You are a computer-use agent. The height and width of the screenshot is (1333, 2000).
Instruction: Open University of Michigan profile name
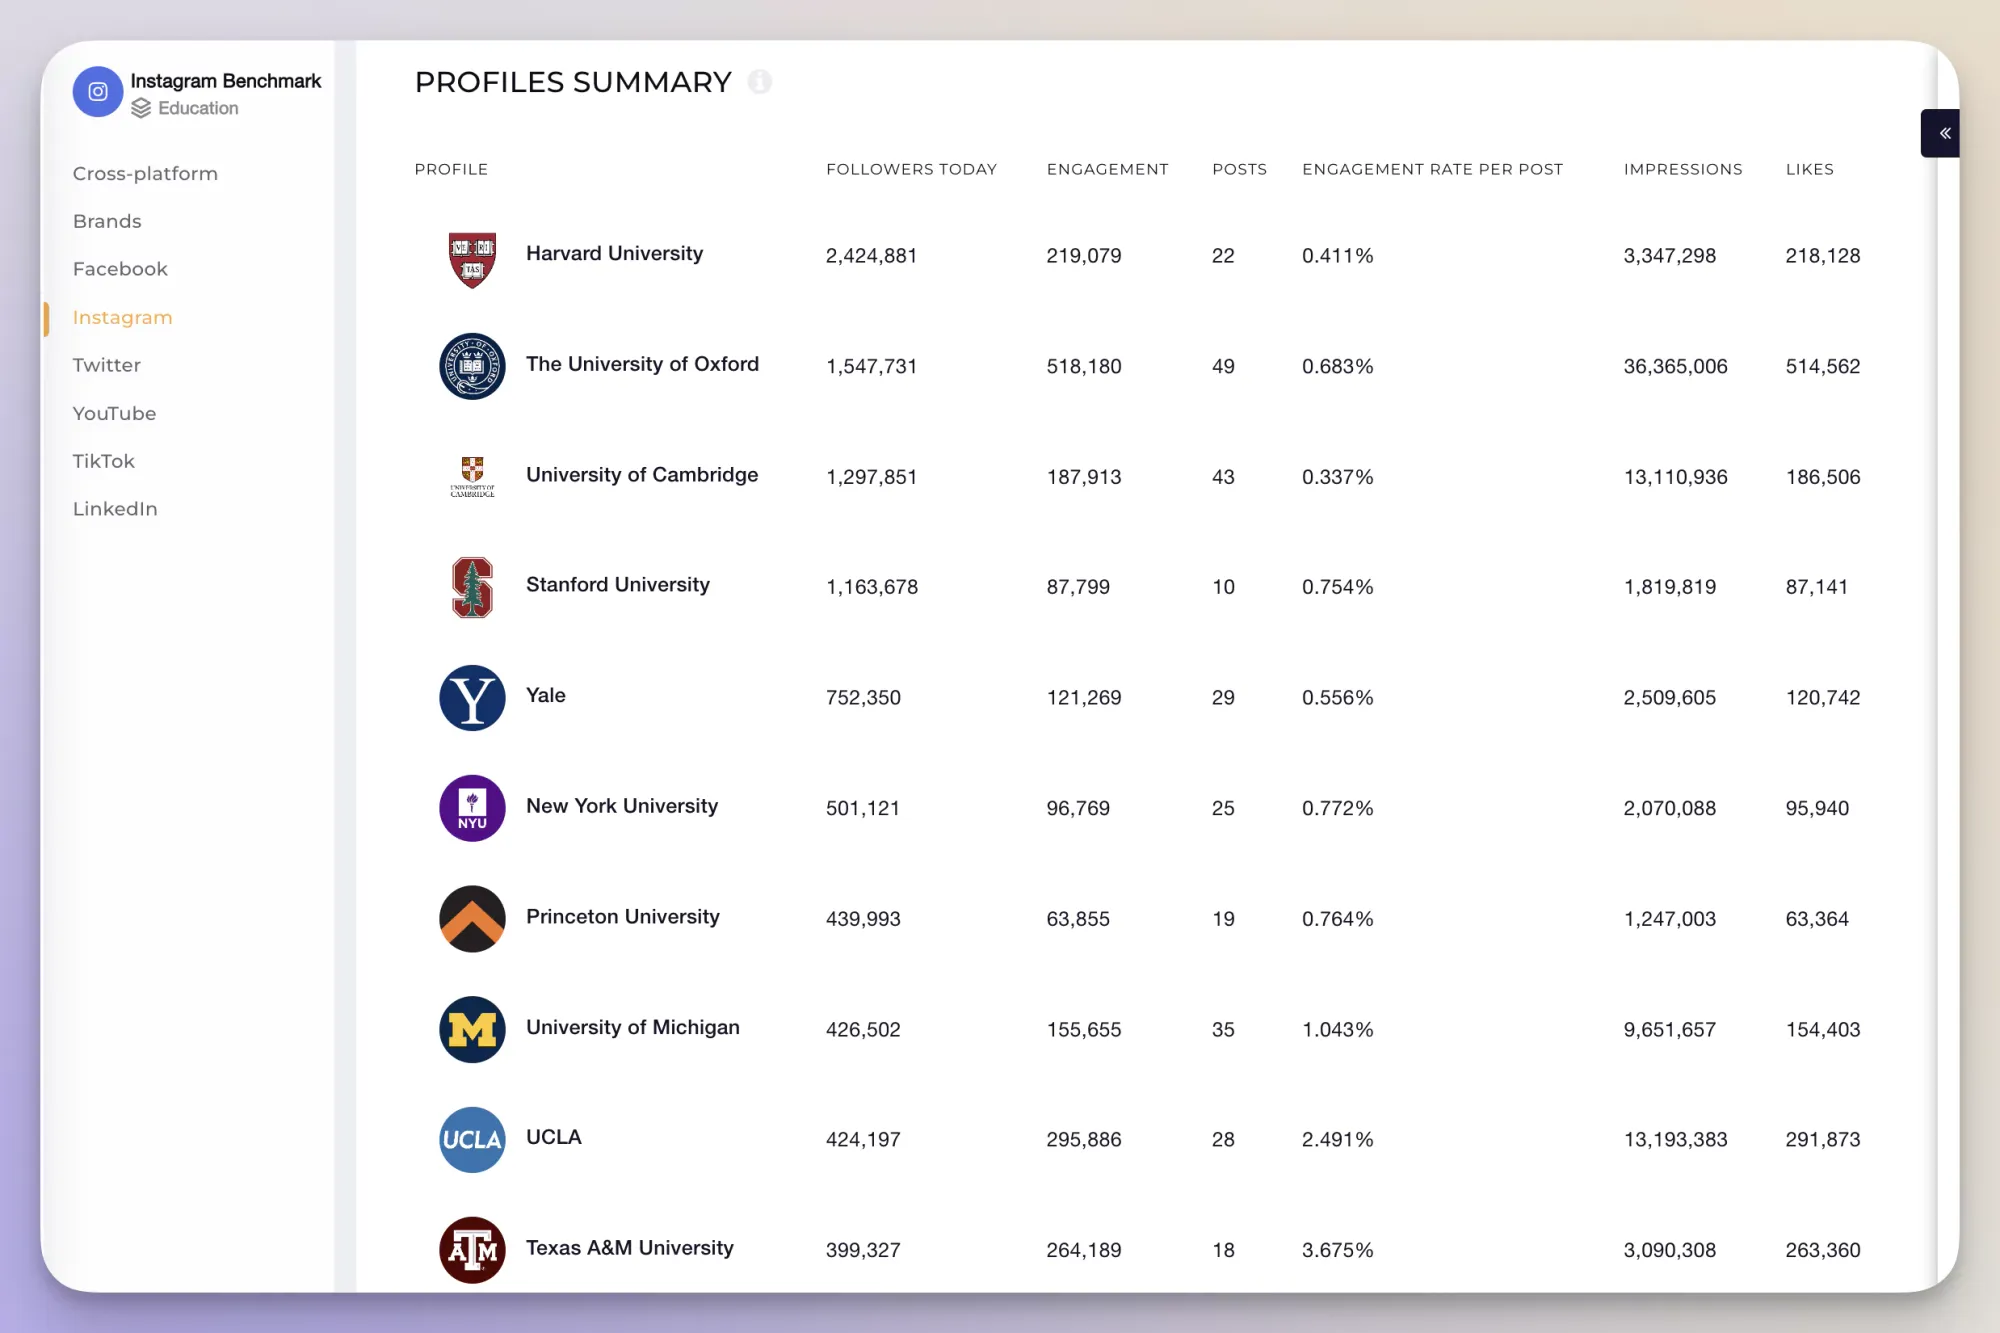[633, 1027]
